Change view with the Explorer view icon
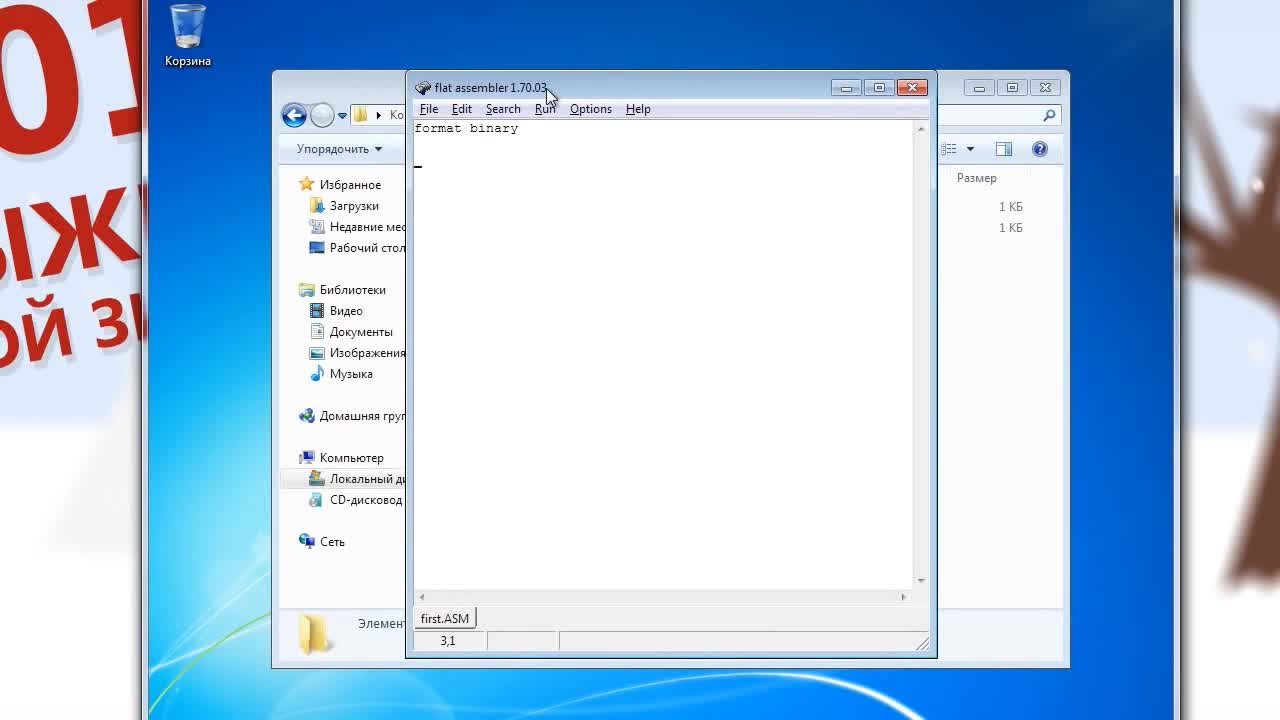Image resolution: width=1280 pixels, height=720 pixels. pyautogui.click(x=949, y=149)
